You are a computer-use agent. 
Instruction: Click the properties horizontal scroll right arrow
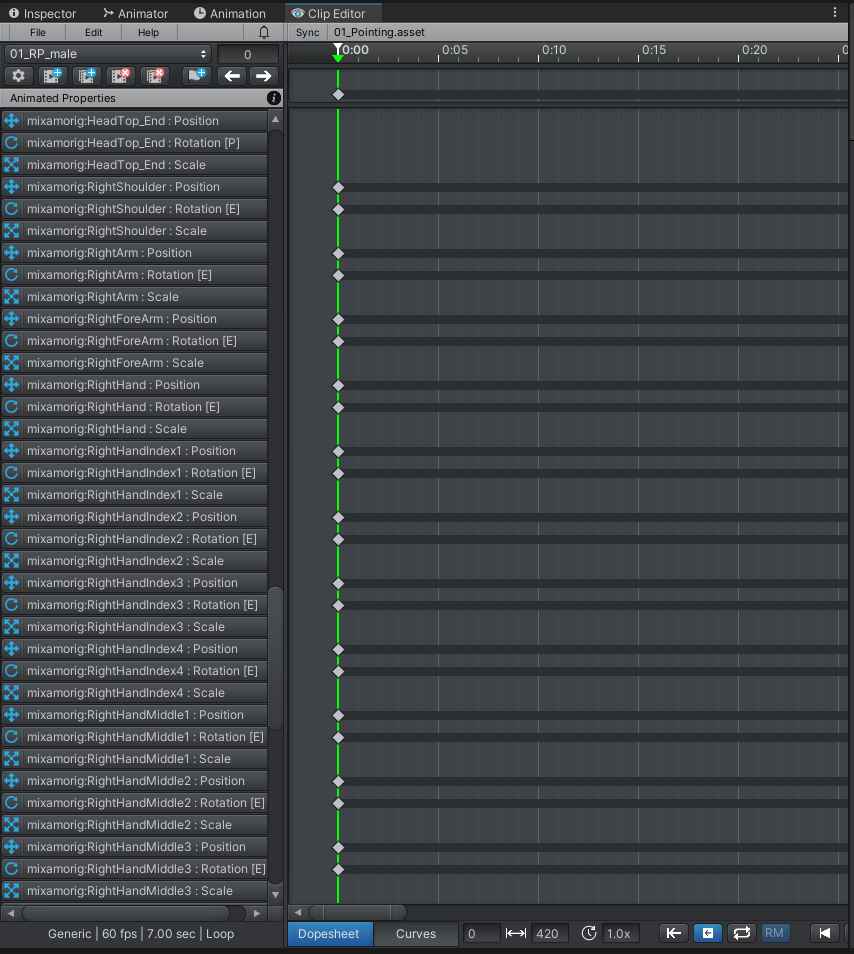click(x=257, y=913)
